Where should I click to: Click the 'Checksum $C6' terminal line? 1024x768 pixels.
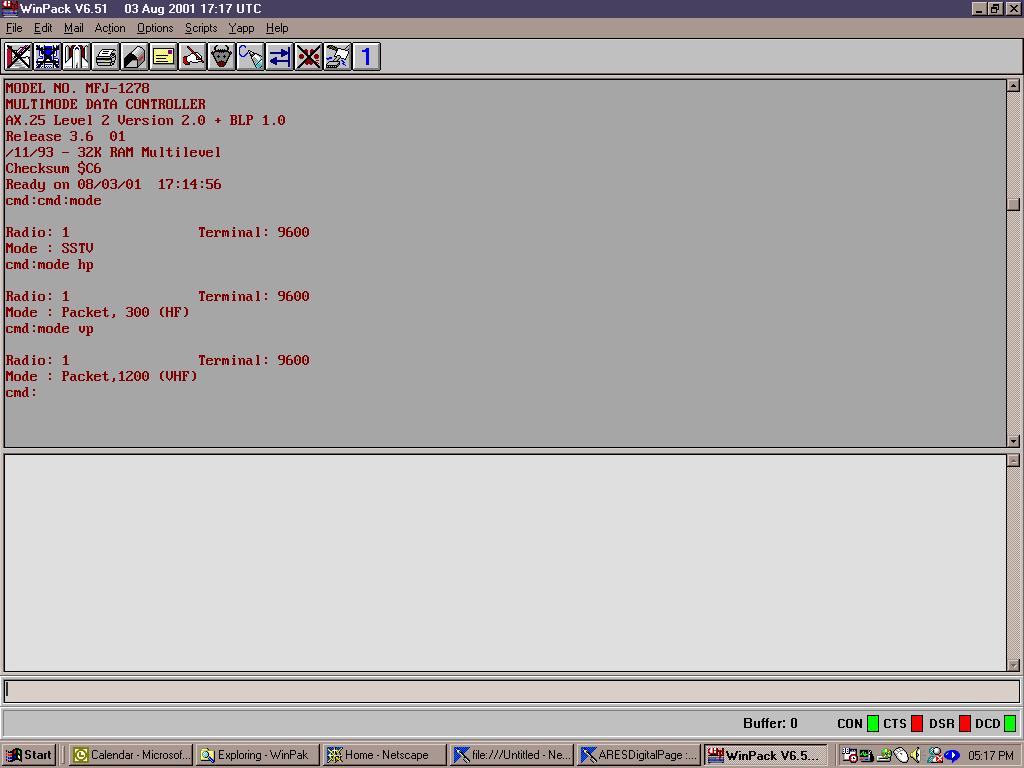click(x=54, y=168)
